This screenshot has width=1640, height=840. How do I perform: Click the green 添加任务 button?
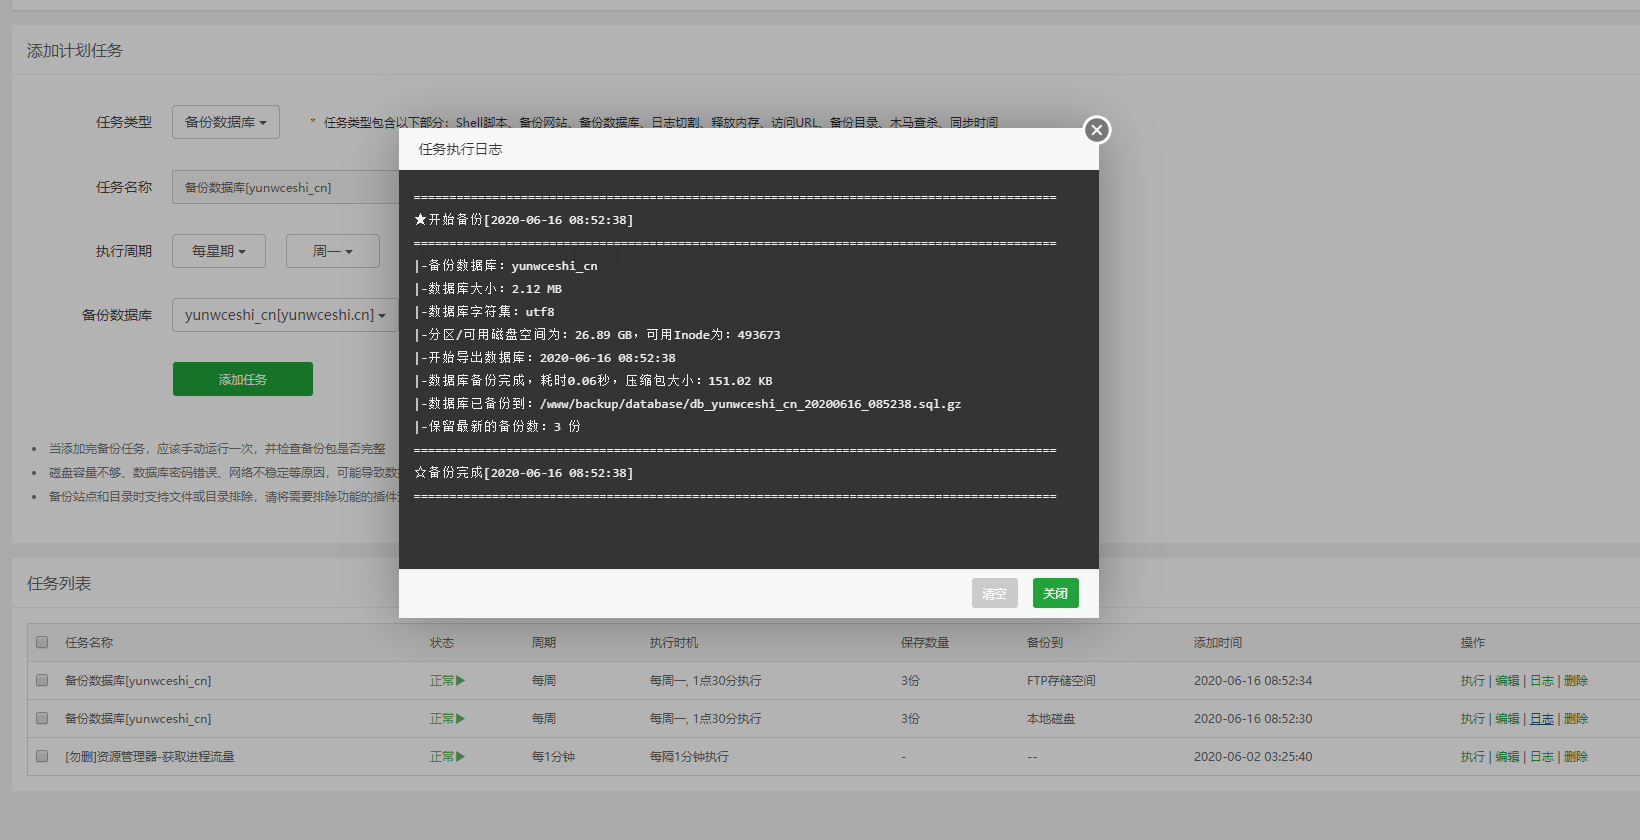(243, 379)
